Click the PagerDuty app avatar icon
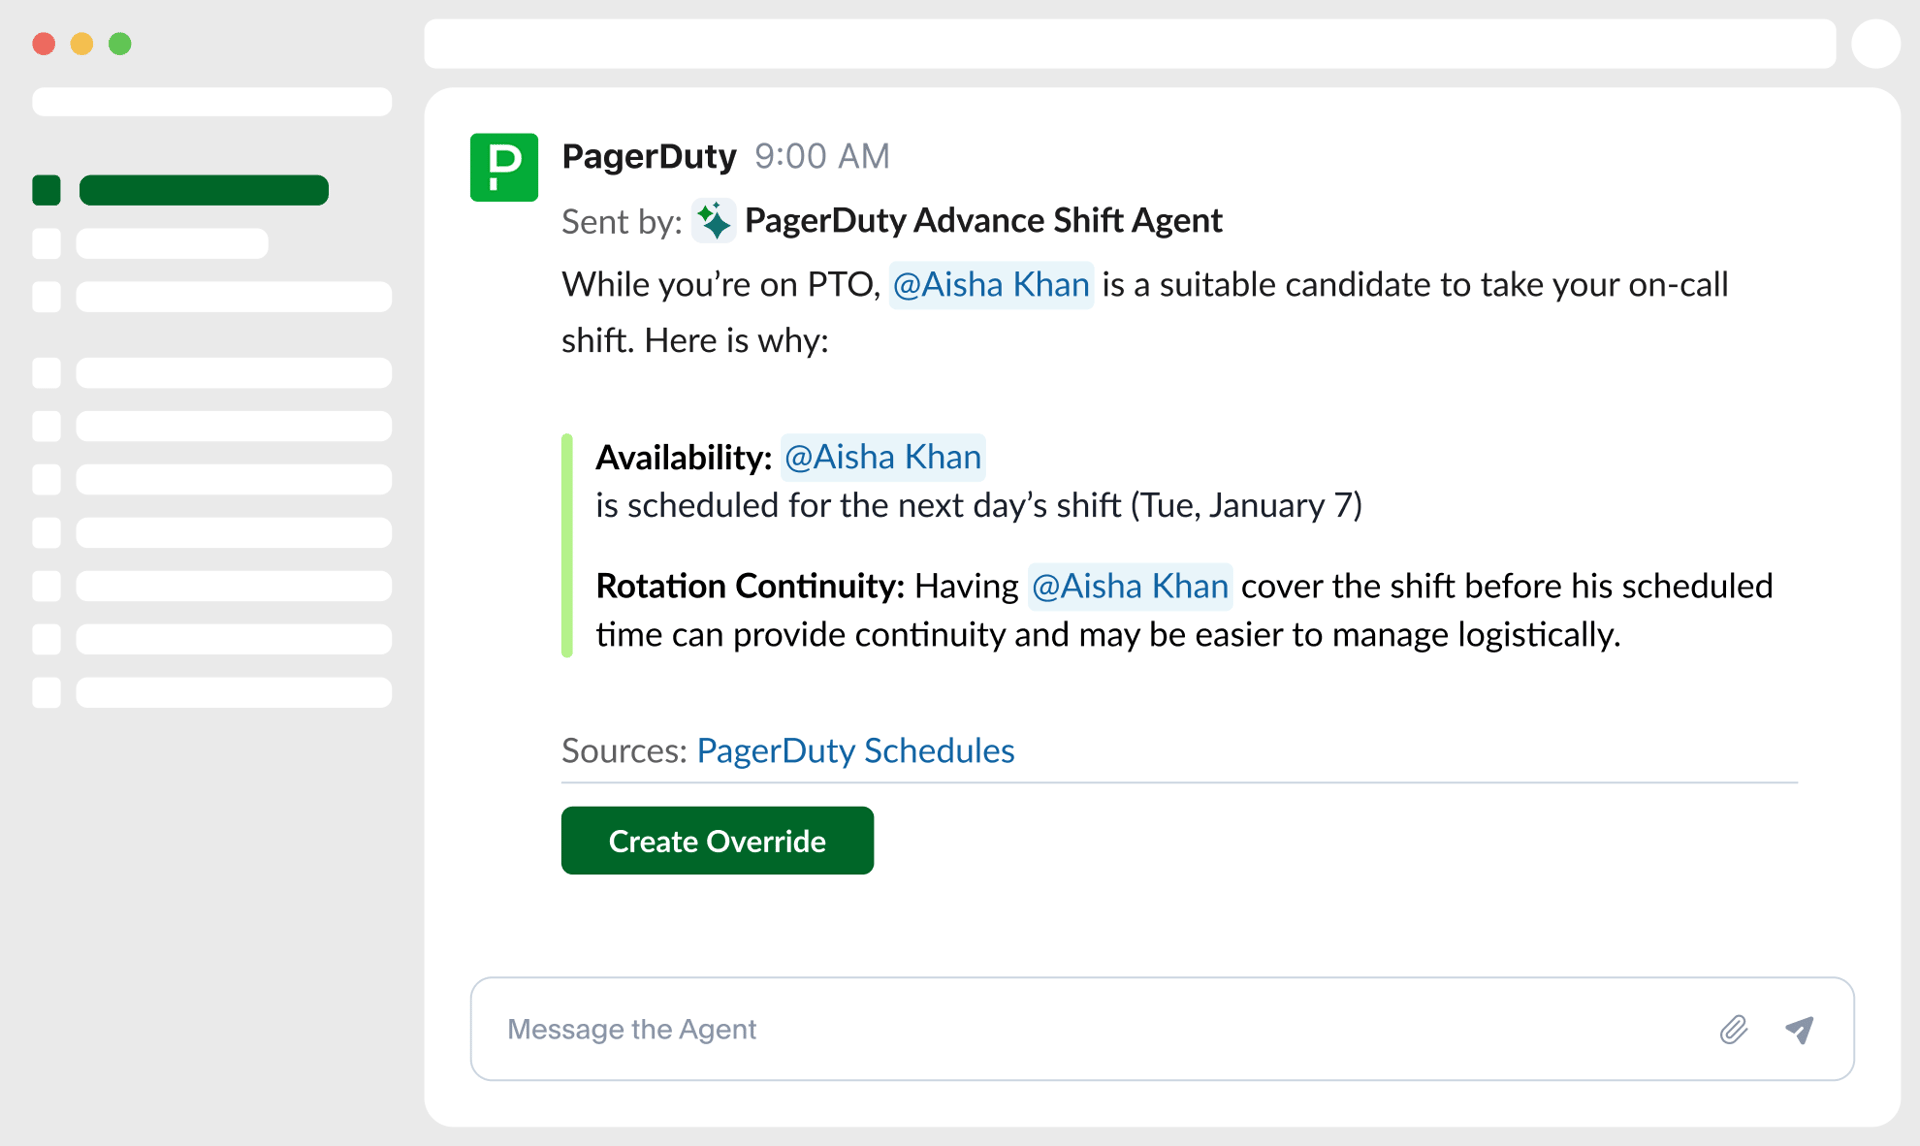 (x=504, y=166)
